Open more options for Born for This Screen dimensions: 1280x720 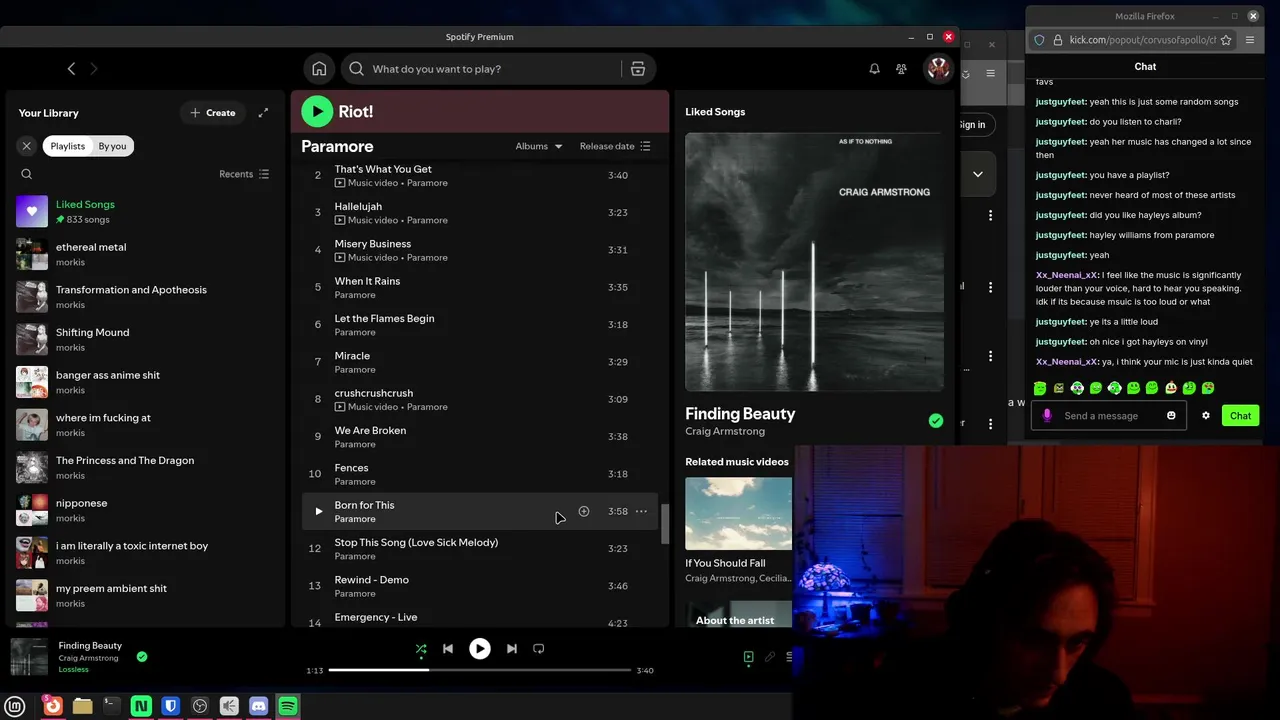pos(641,511)
